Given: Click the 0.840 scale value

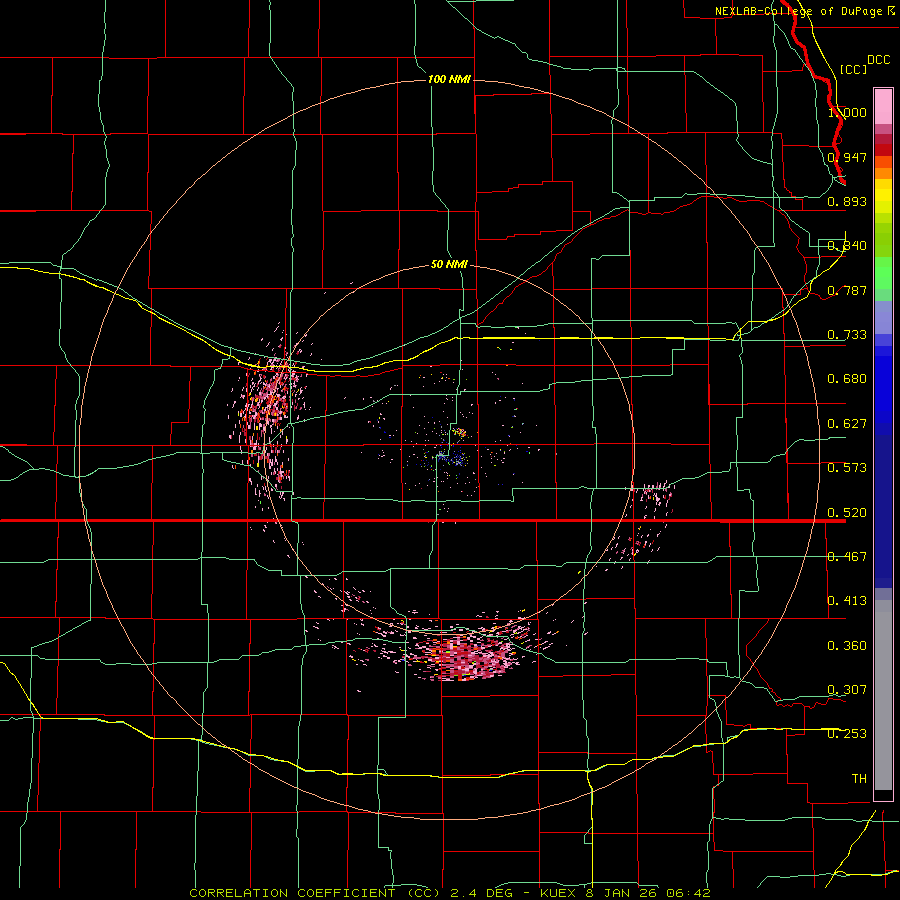Looking at the screenshot, I should [847, 246].
